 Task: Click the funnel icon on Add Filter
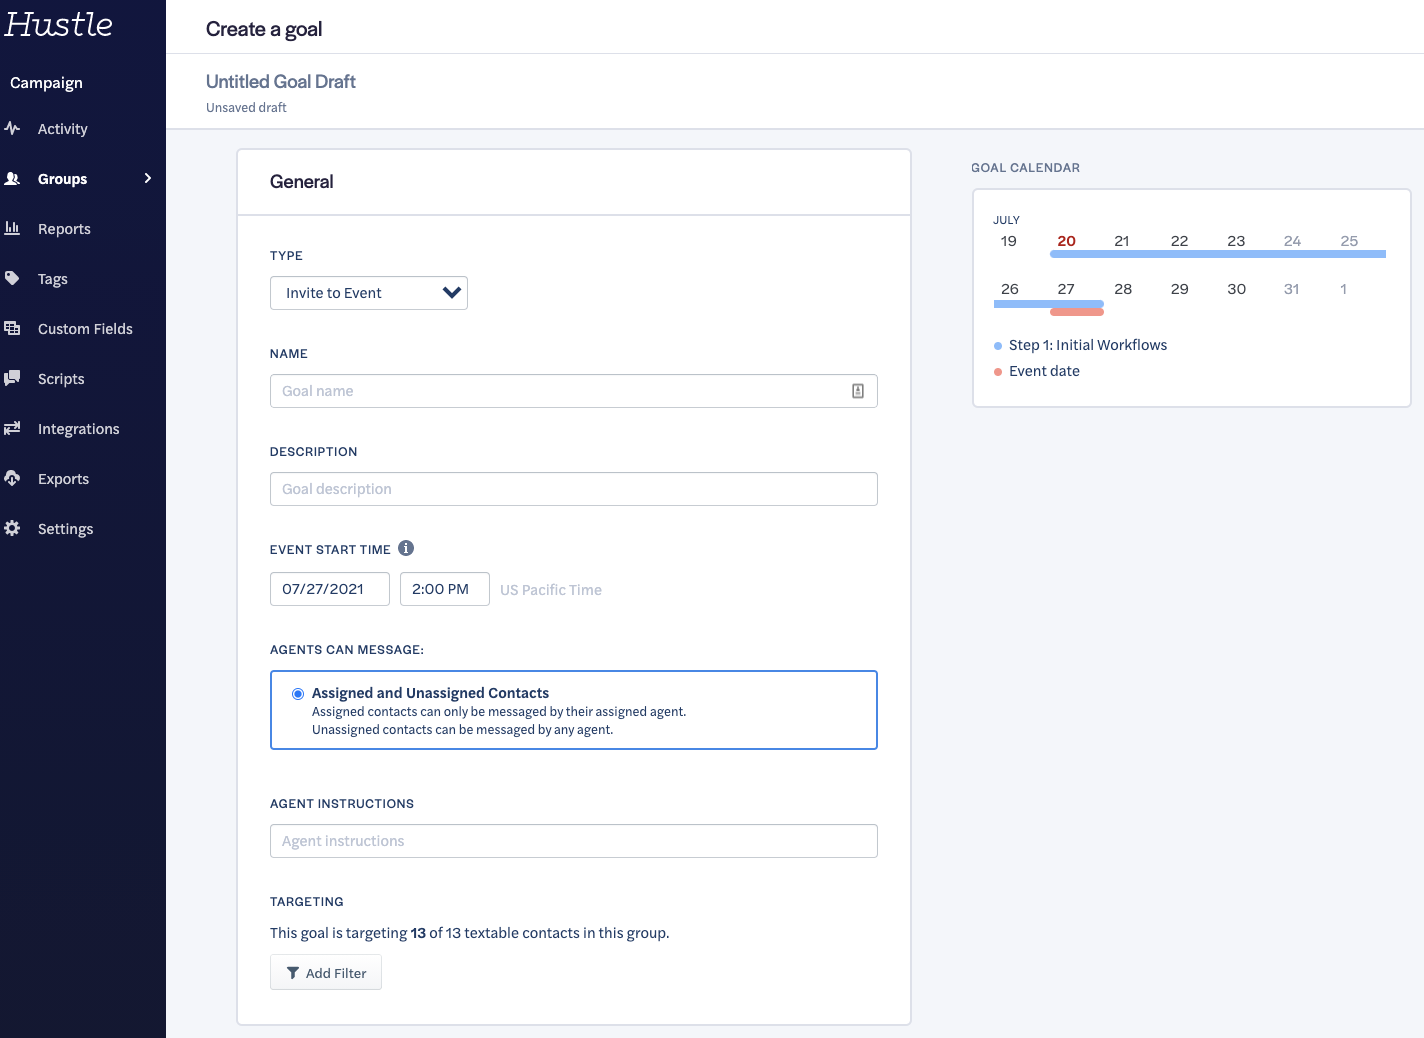(293, 973)
